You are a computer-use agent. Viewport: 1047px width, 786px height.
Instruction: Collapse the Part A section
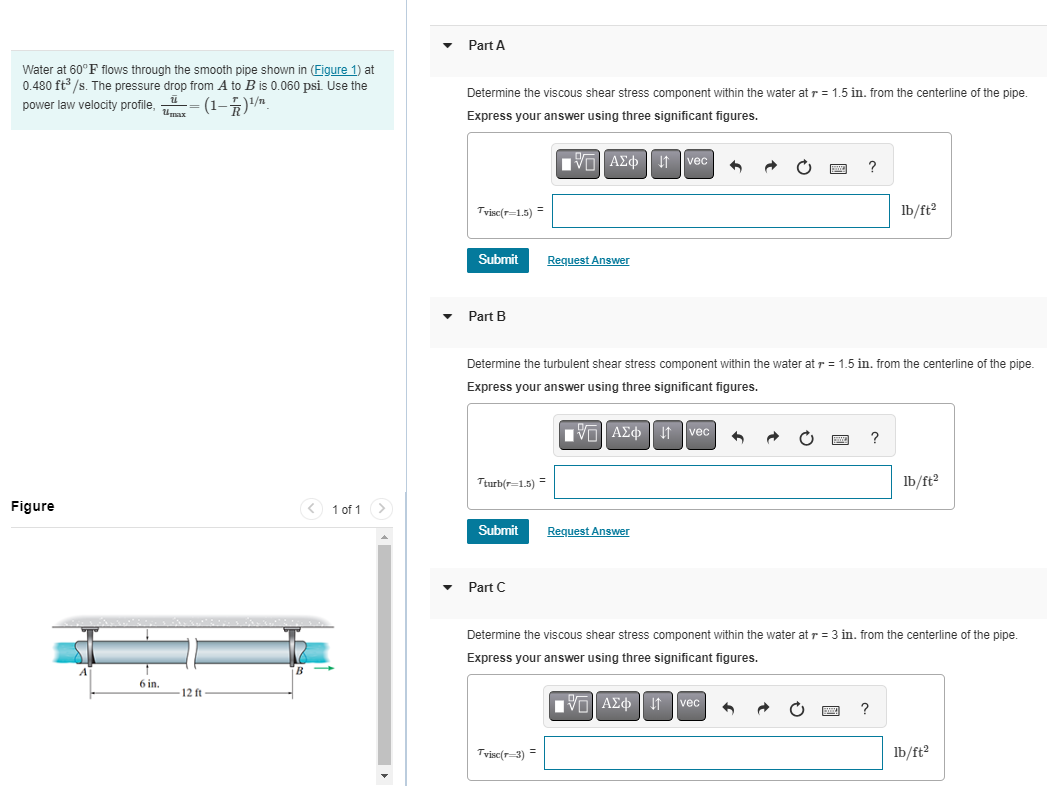(x=447, y=45)
